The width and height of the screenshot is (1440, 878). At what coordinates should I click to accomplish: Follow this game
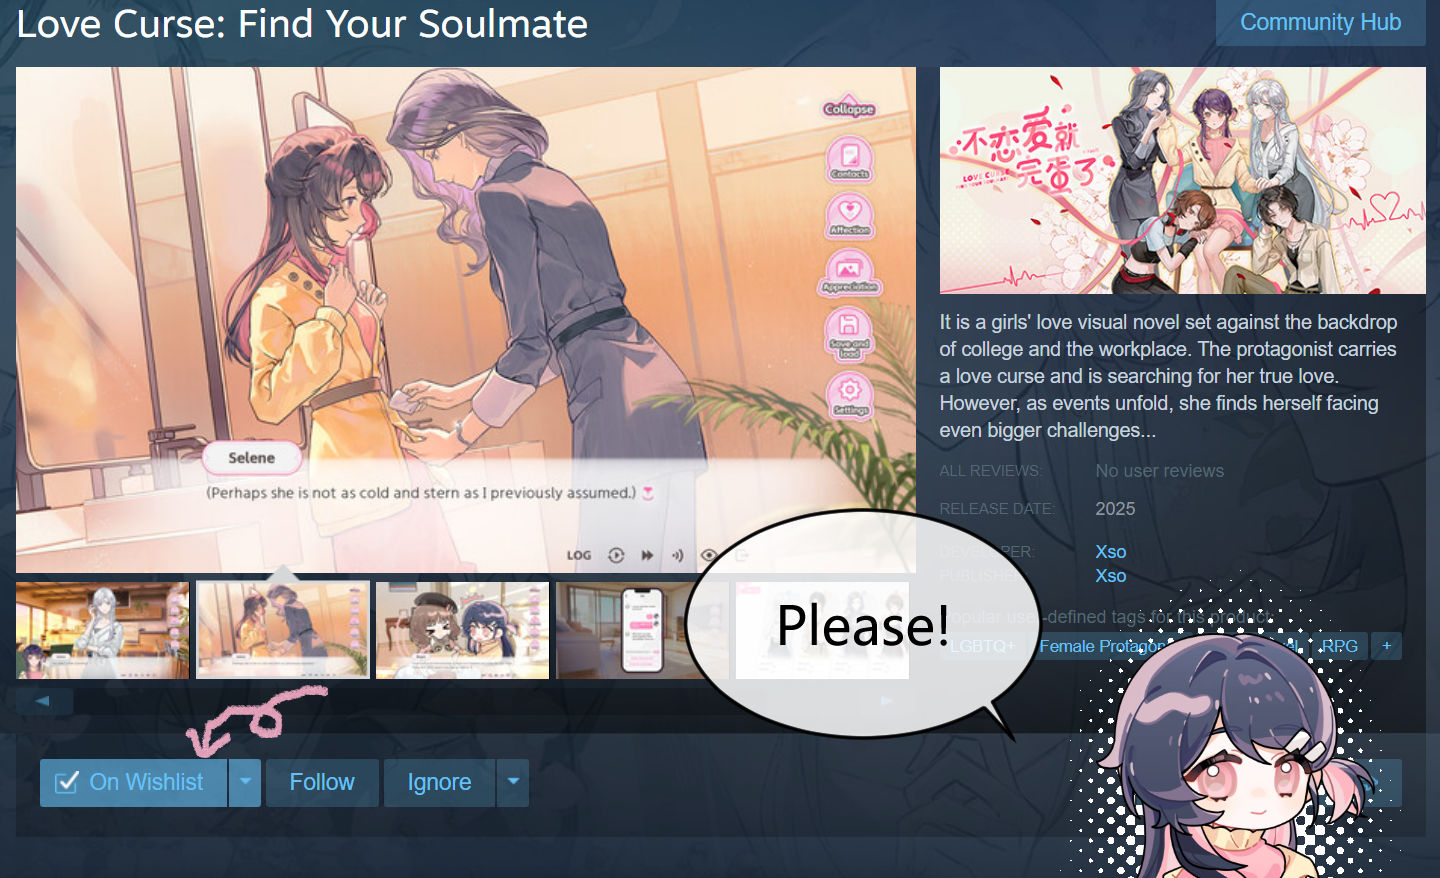[x=322, y=782]
